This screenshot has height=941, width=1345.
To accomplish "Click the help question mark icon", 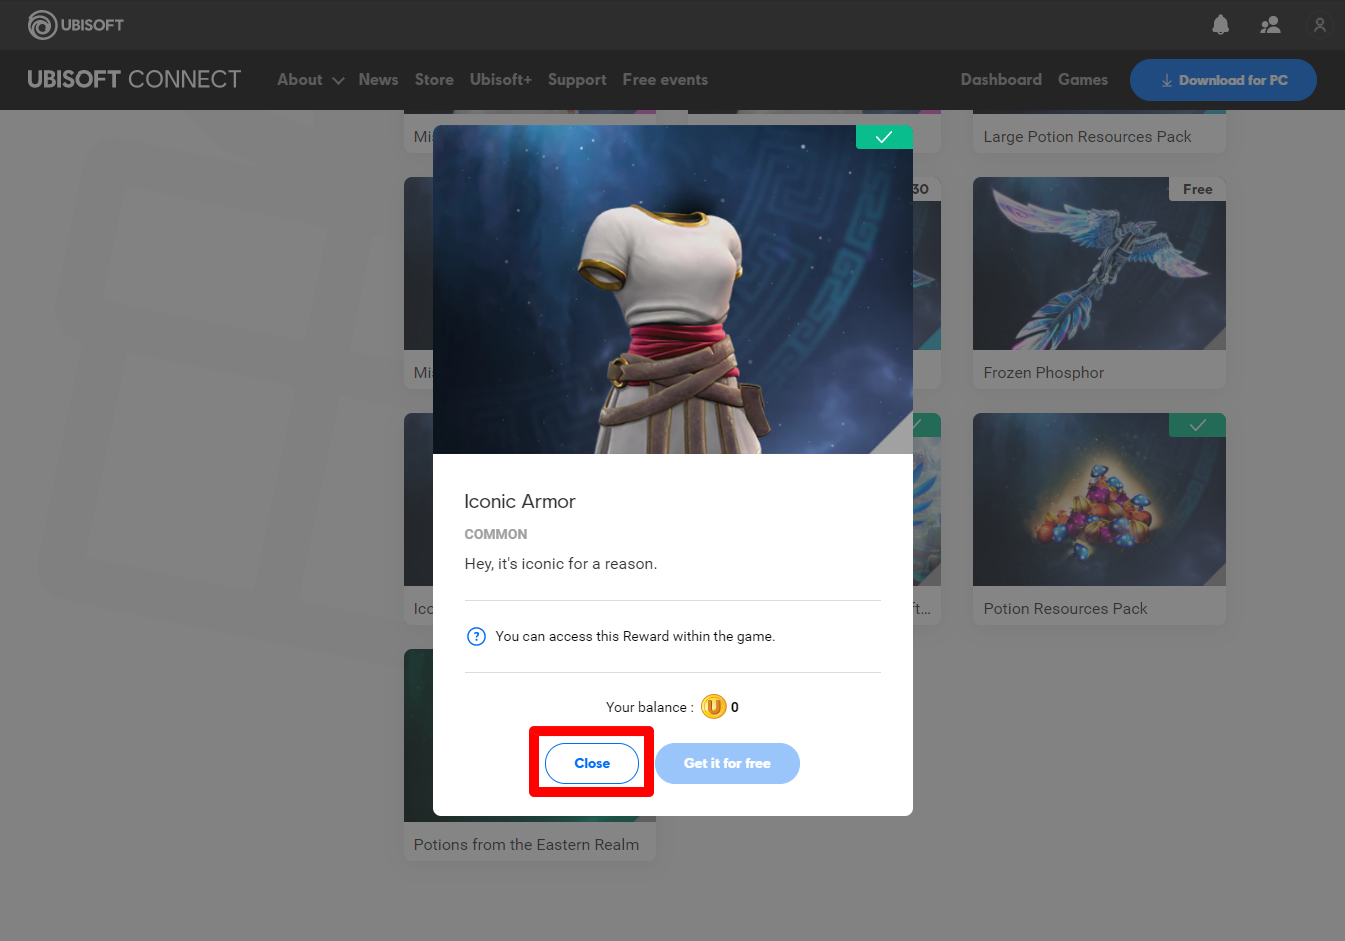I will coord(477,636).
